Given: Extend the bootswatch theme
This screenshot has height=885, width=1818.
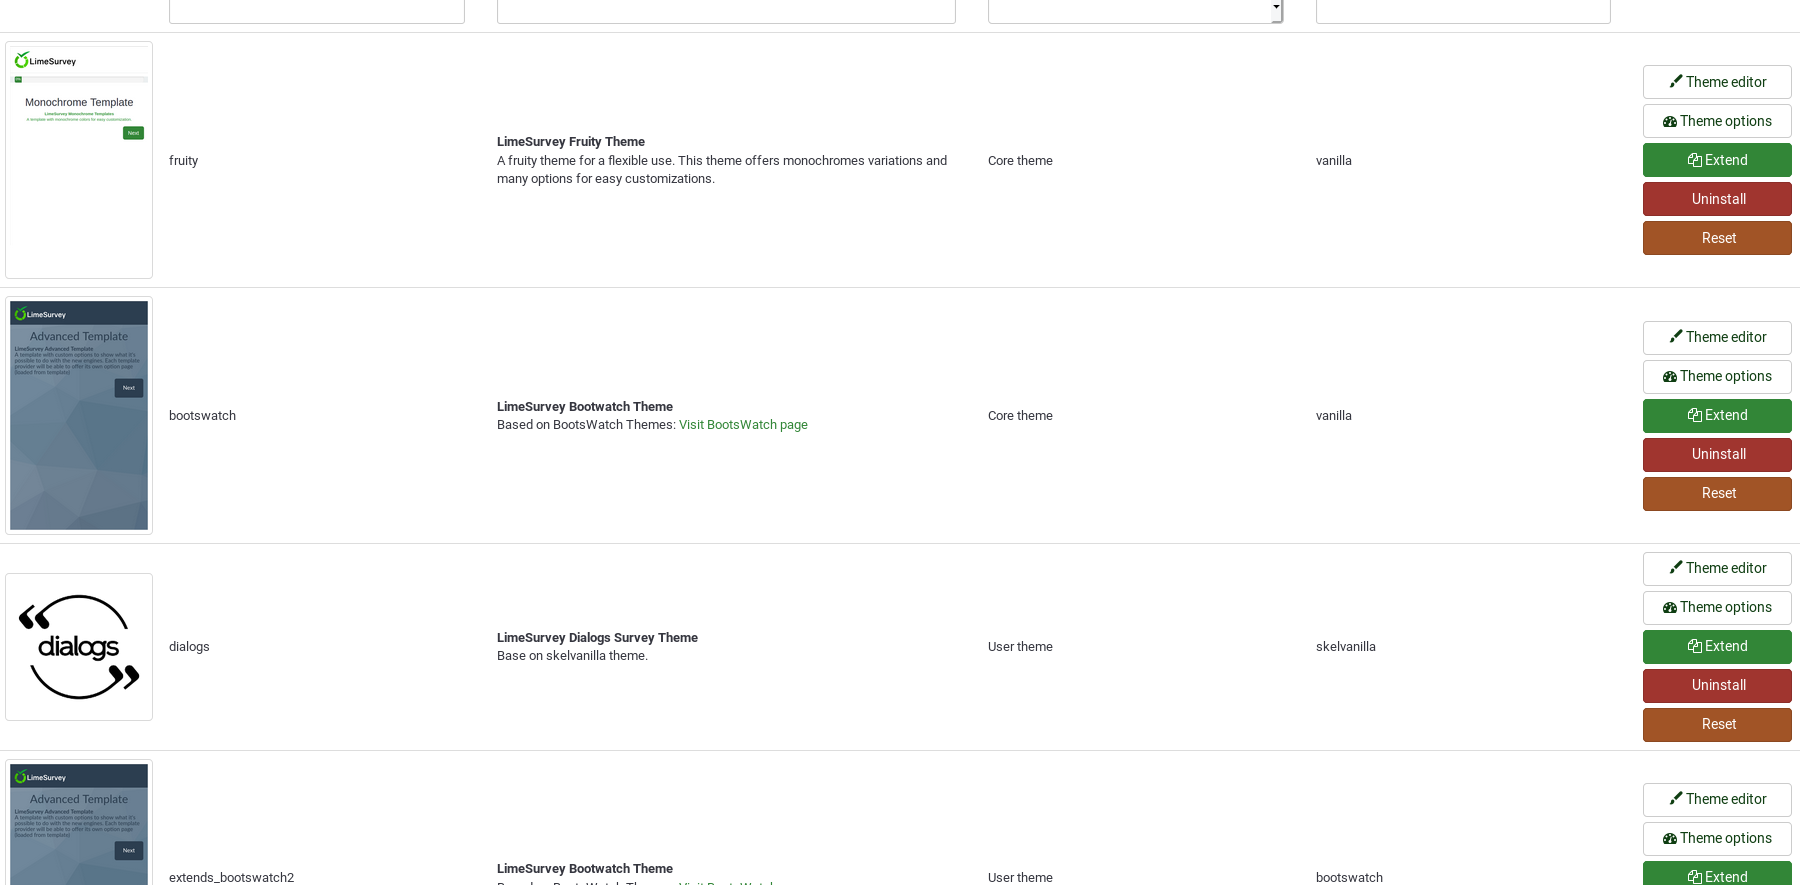Looking at the screenshot, I should point(1716,415).
